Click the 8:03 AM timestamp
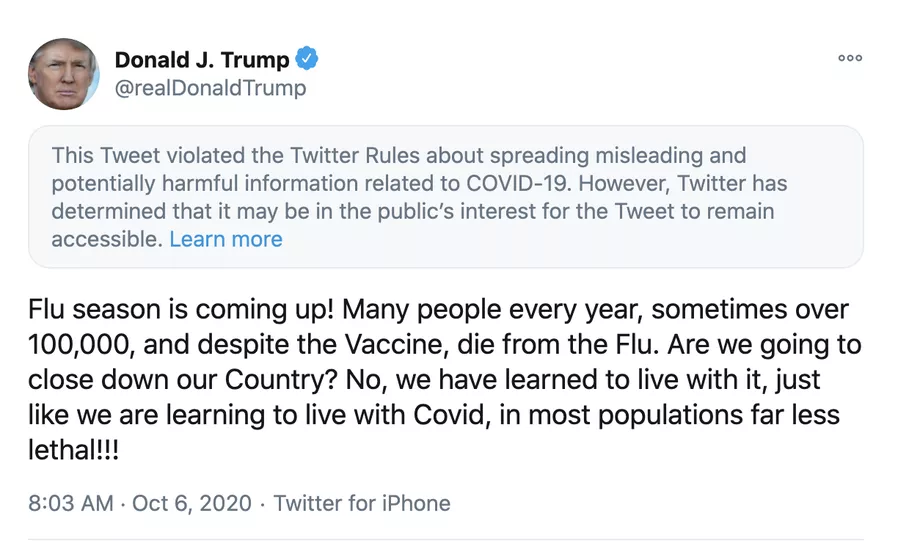The height and width of the screenshot is (549, 920). click(x=70, y=503)
